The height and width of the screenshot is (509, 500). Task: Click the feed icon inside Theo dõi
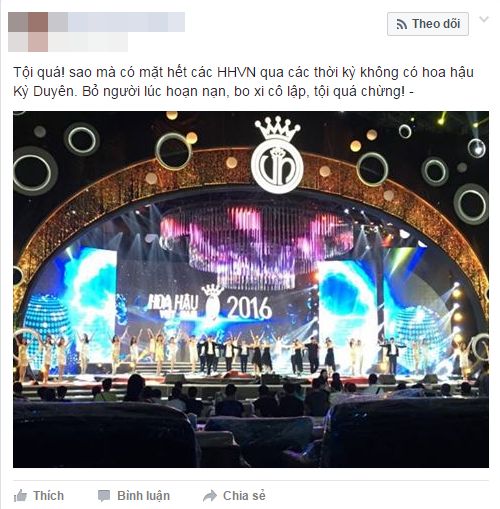click(x=402, y=24)
